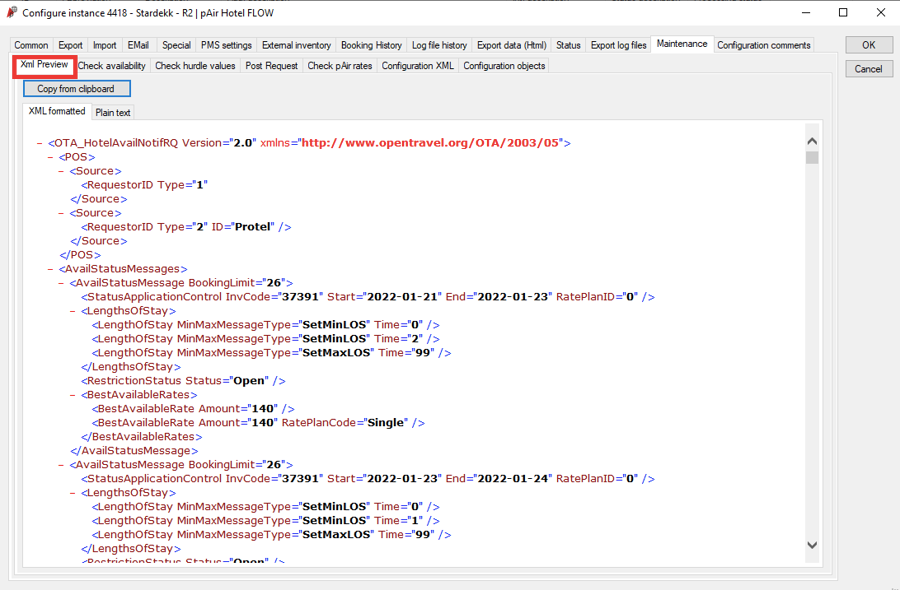Collapse the POS XML node

50,157
